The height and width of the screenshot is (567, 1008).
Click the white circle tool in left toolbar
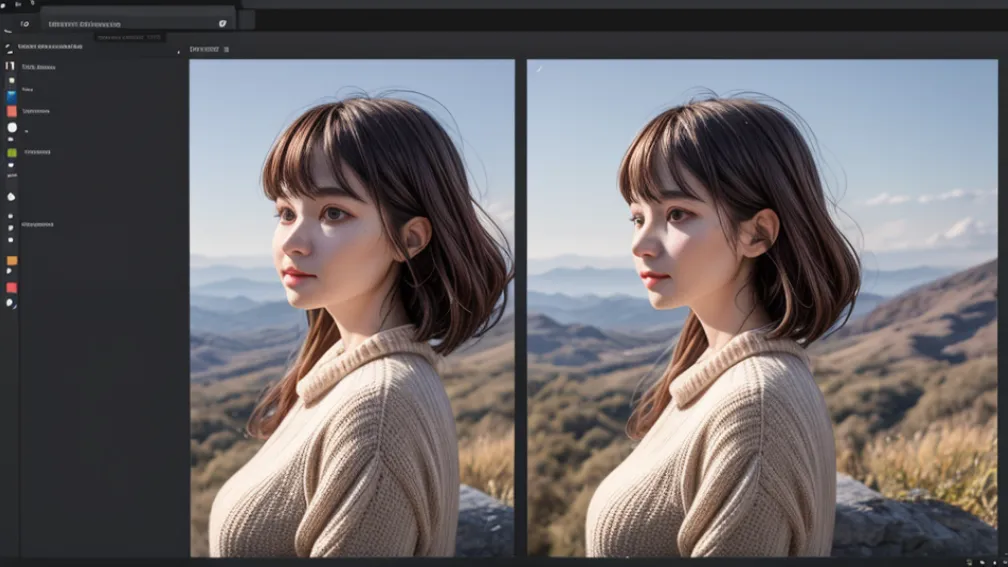pos(12,127)
